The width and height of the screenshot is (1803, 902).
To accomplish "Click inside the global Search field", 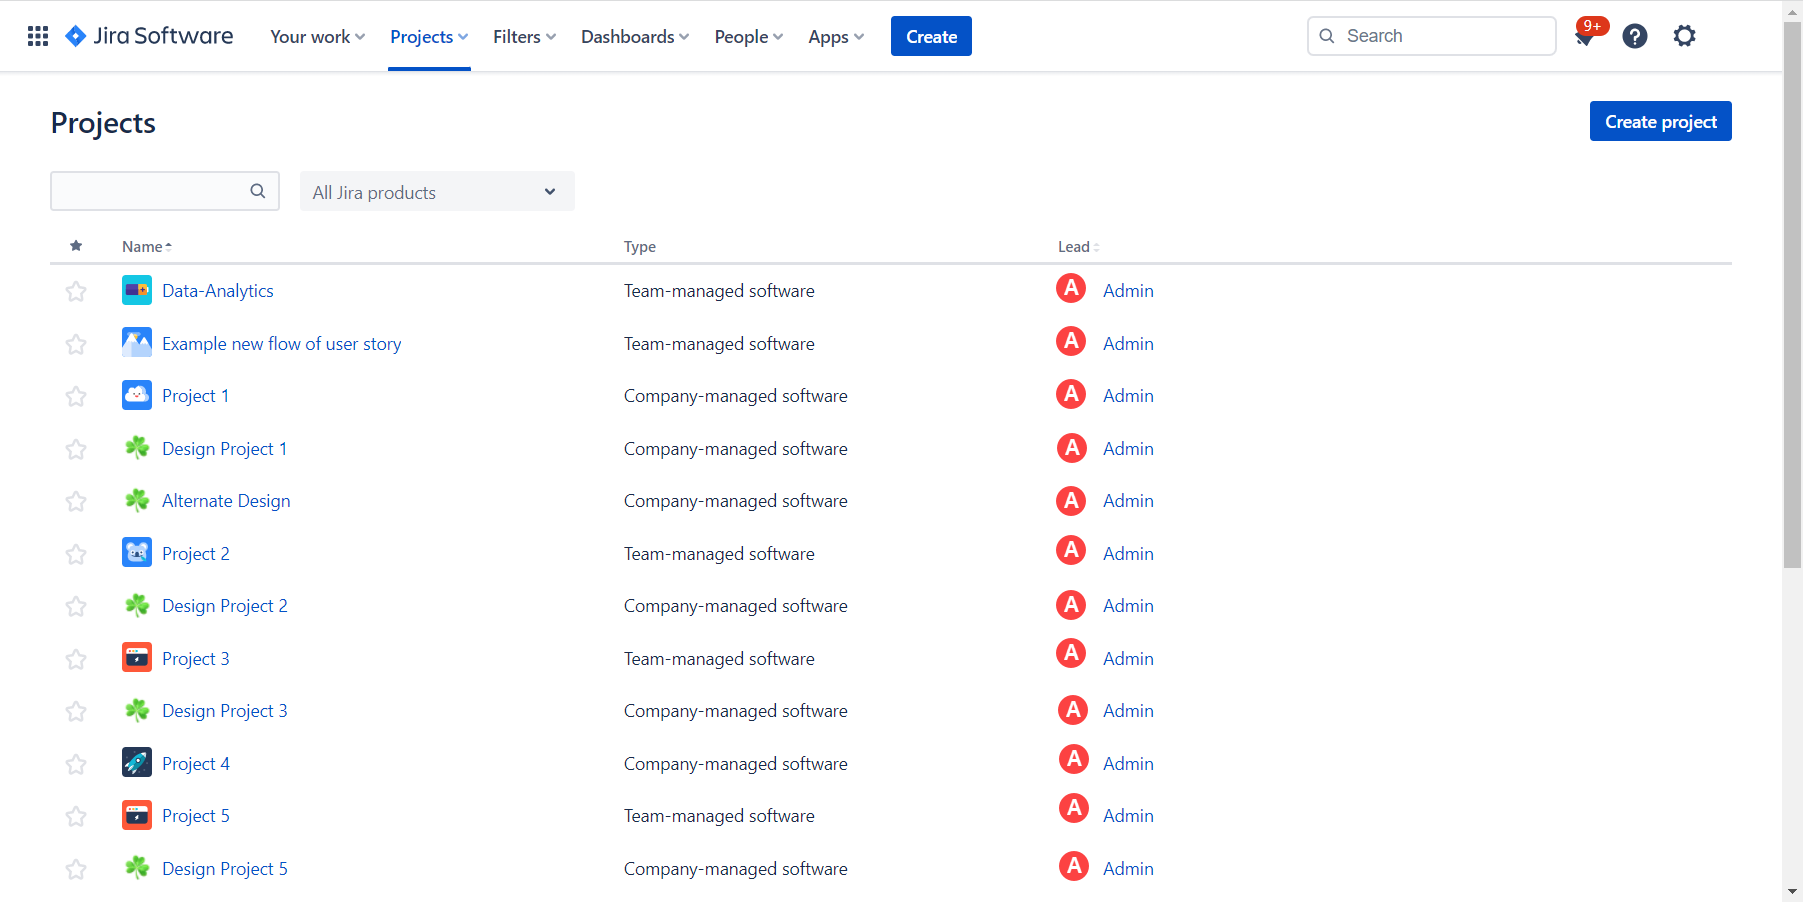I will pyautogui.click(x=1430, y=35).
